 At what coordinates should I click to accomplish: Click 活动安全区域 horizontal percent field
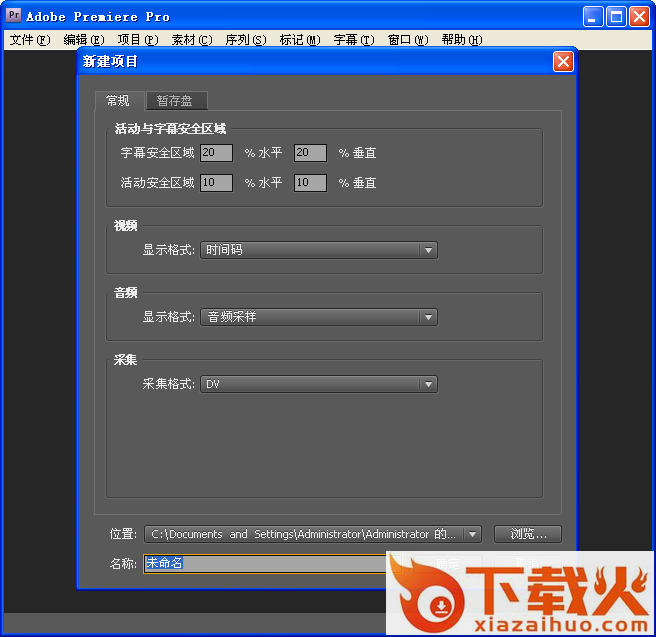(216, 183)
